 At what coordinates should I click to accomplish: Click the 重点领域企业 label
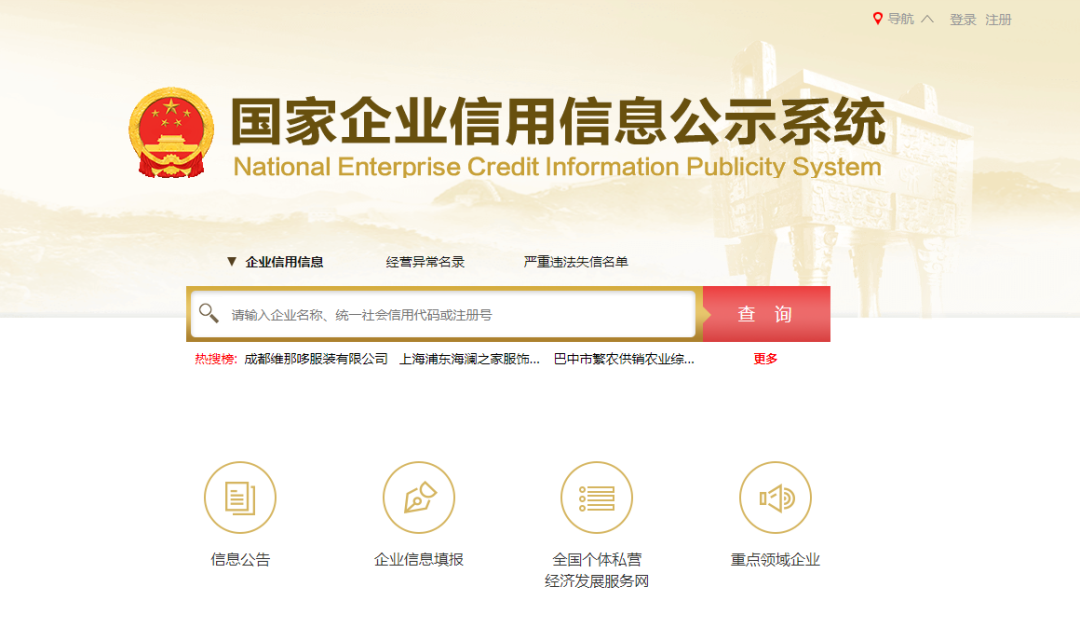point(775,560)
